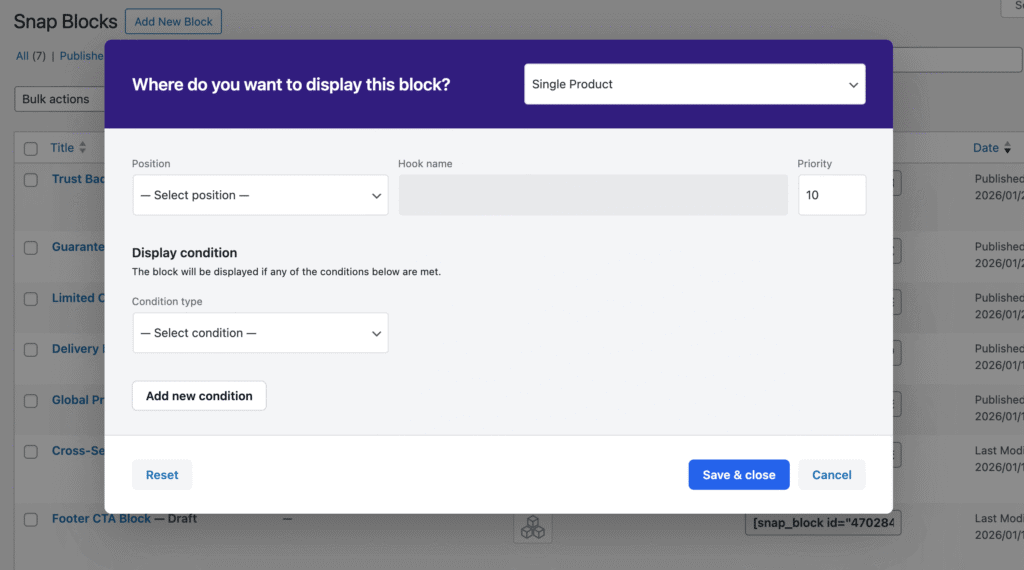
Task: Cancel the display settings dialog
Action: [831, 475]
